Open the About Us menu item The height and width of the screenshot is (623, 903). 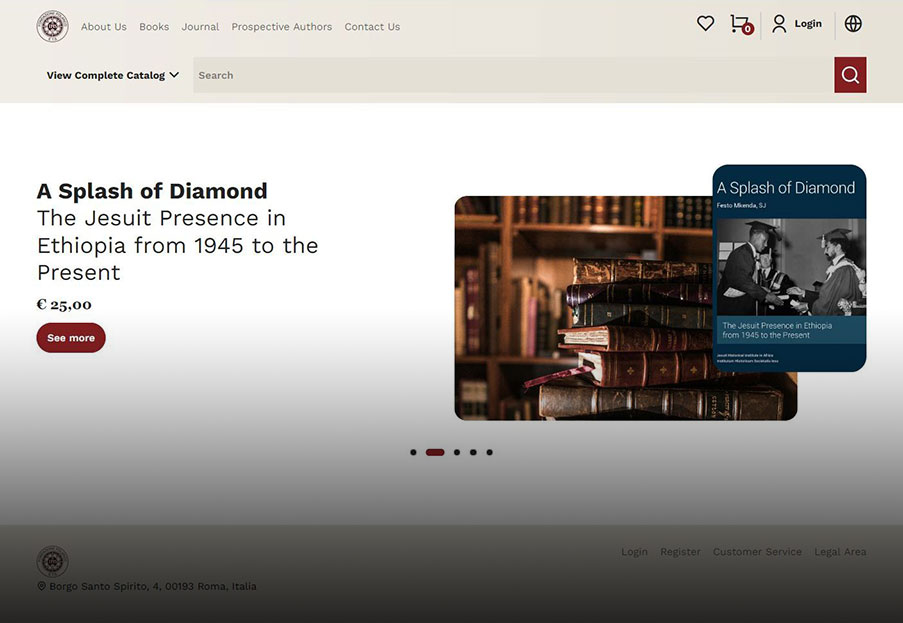104,26
